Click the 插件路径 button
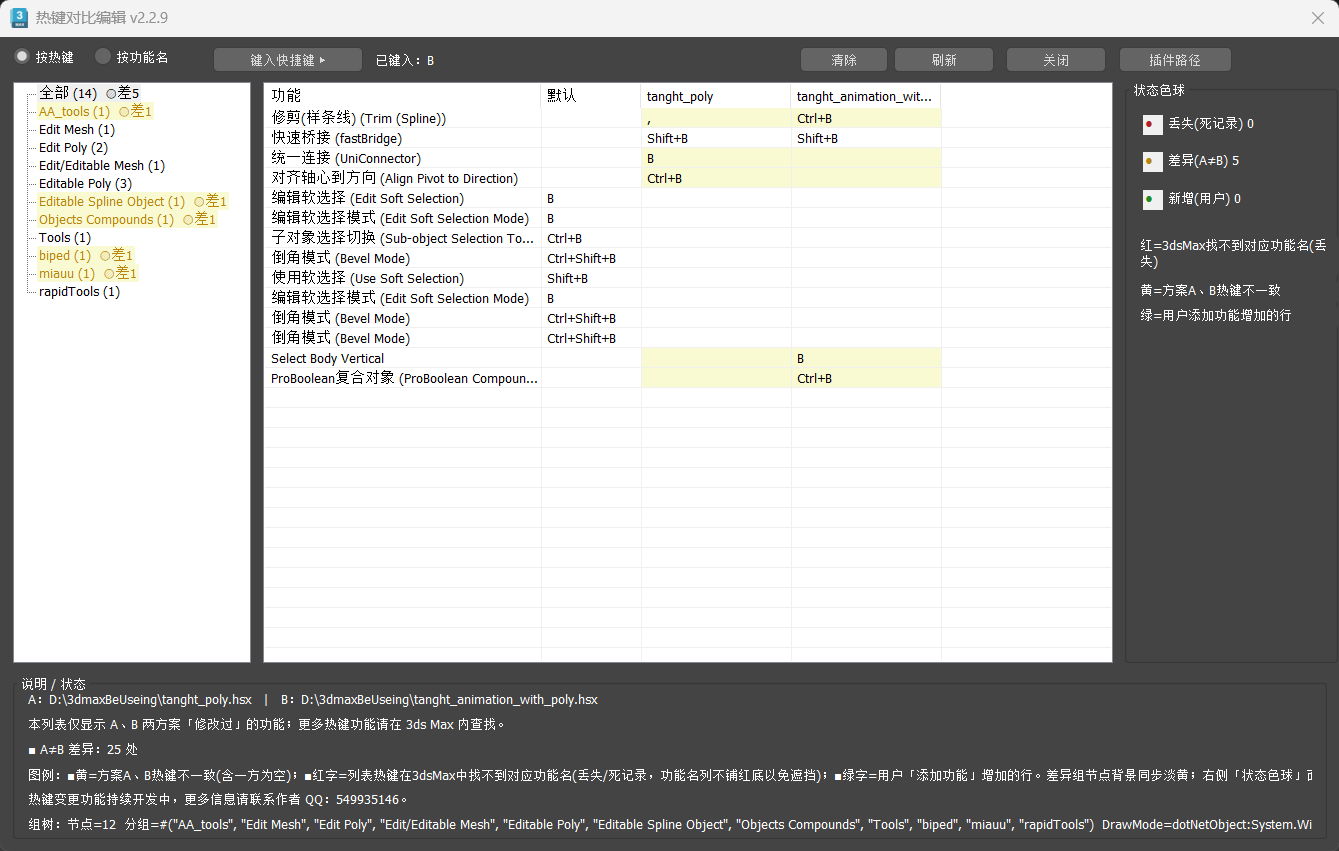This screenshot has height=851, width=1339. coord(1175,60)
